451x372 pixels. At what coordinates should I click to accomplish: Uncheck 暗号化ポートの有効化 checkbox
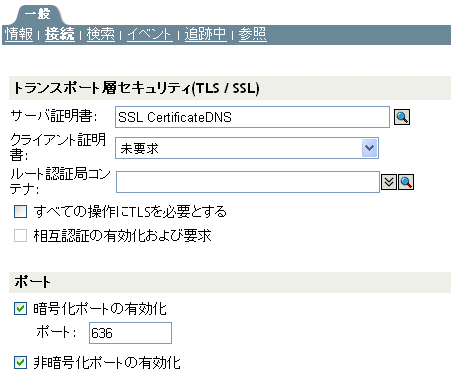pos(20,309)
